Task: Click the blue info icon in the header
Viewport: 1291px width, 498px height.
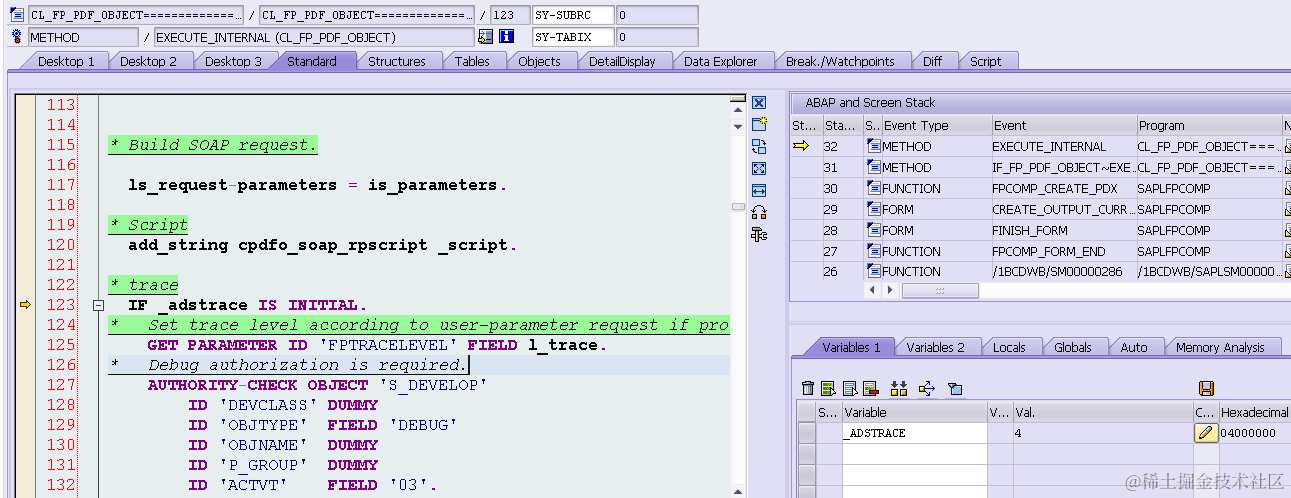Action: coord(506,37)
